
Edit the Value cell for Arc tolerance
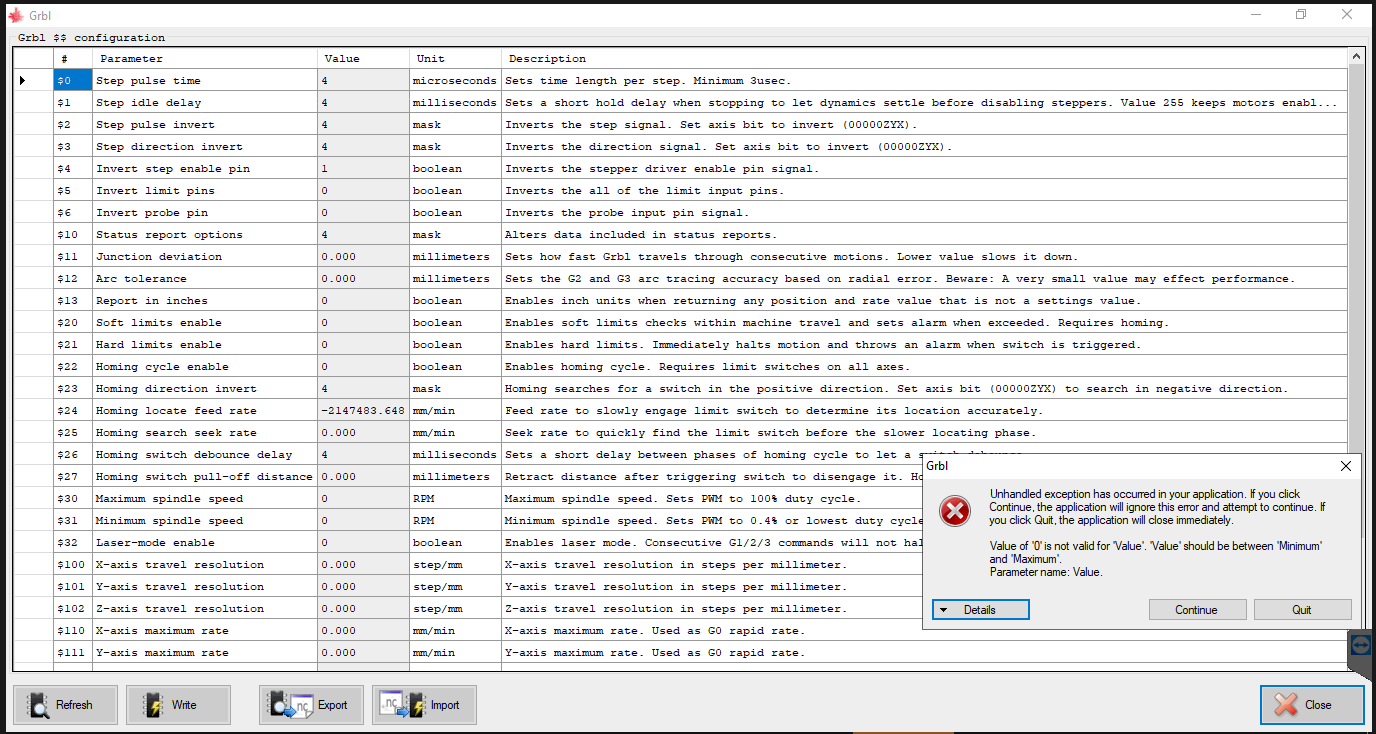click(x=364, y=279)
